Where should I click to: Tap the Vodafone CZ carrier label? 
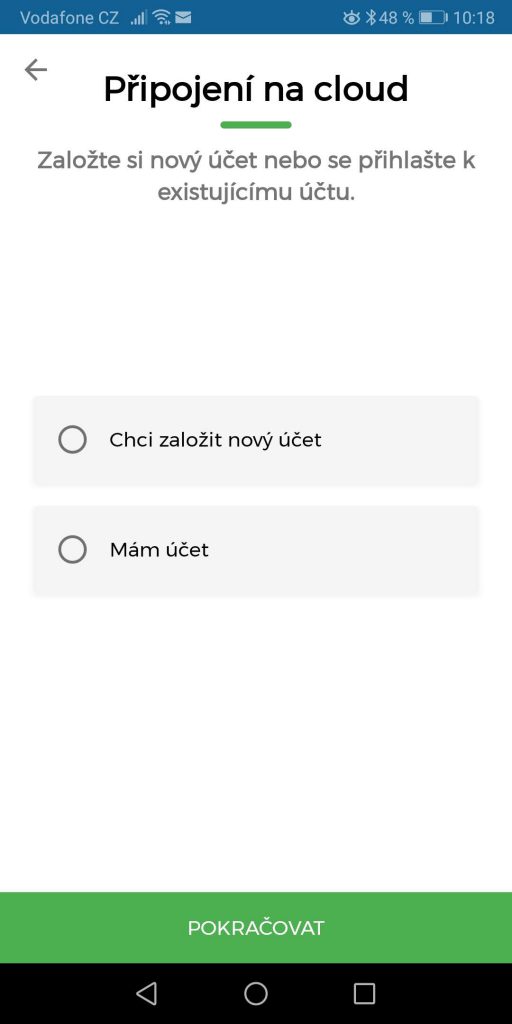(x=70, y=18)
